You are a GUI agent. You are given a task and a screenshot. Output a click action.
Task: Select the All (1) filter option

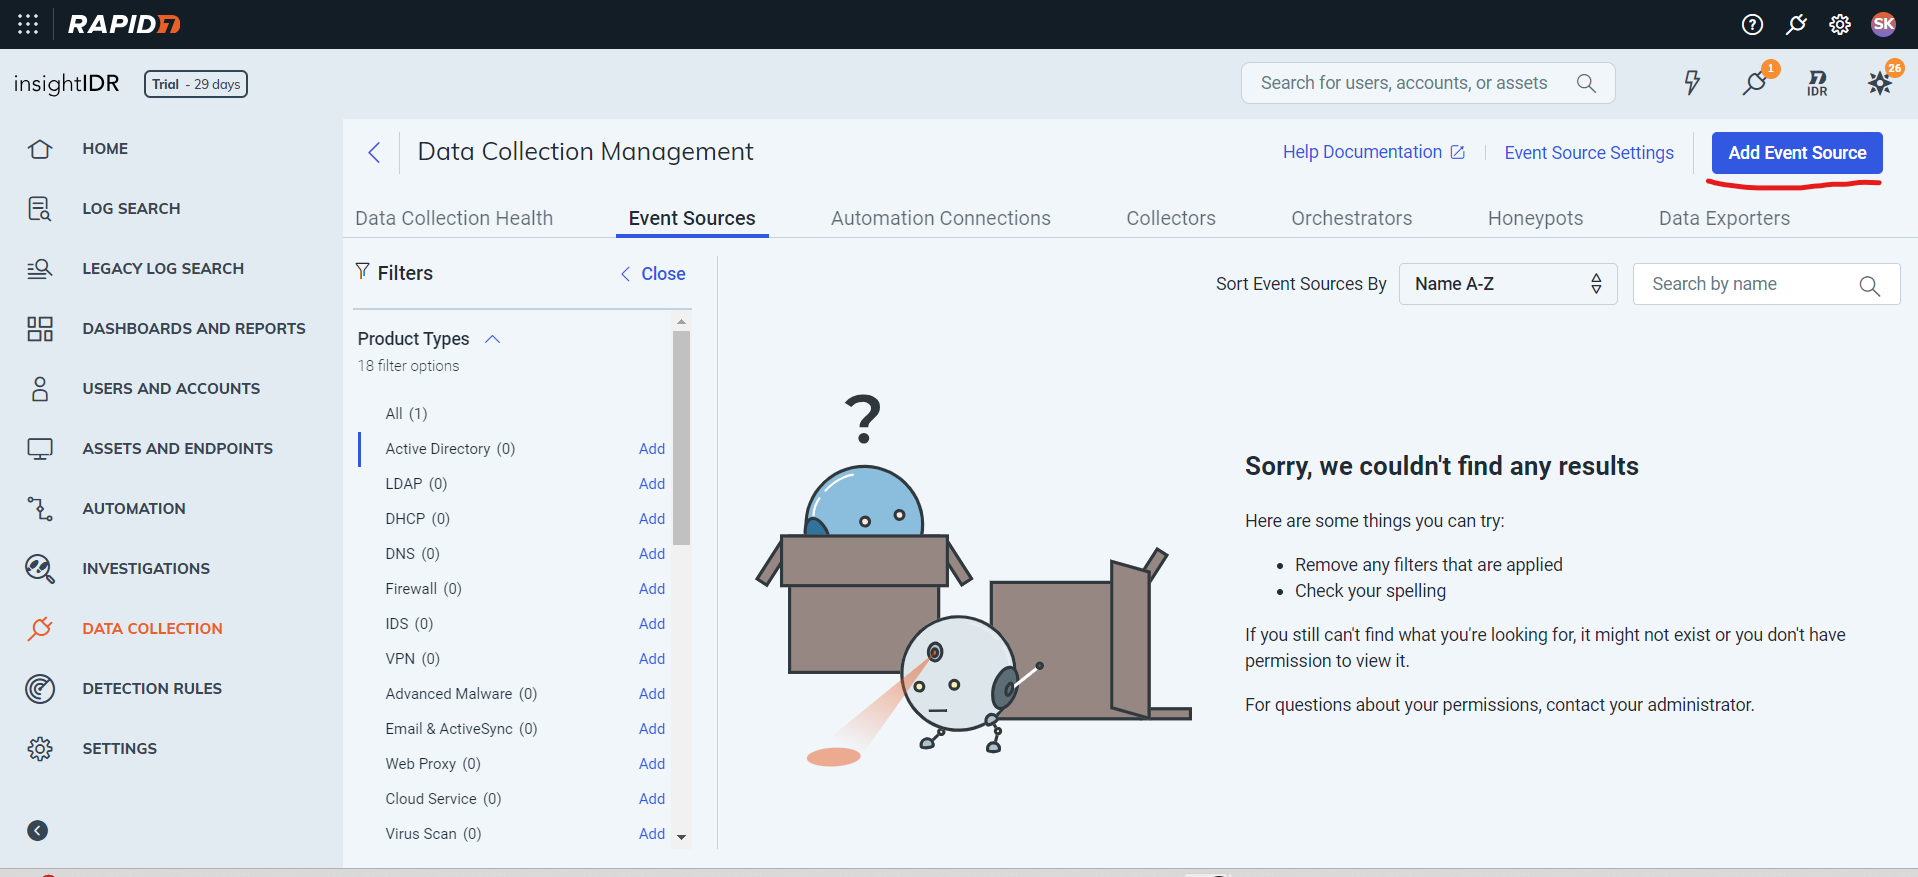point(406,414)
